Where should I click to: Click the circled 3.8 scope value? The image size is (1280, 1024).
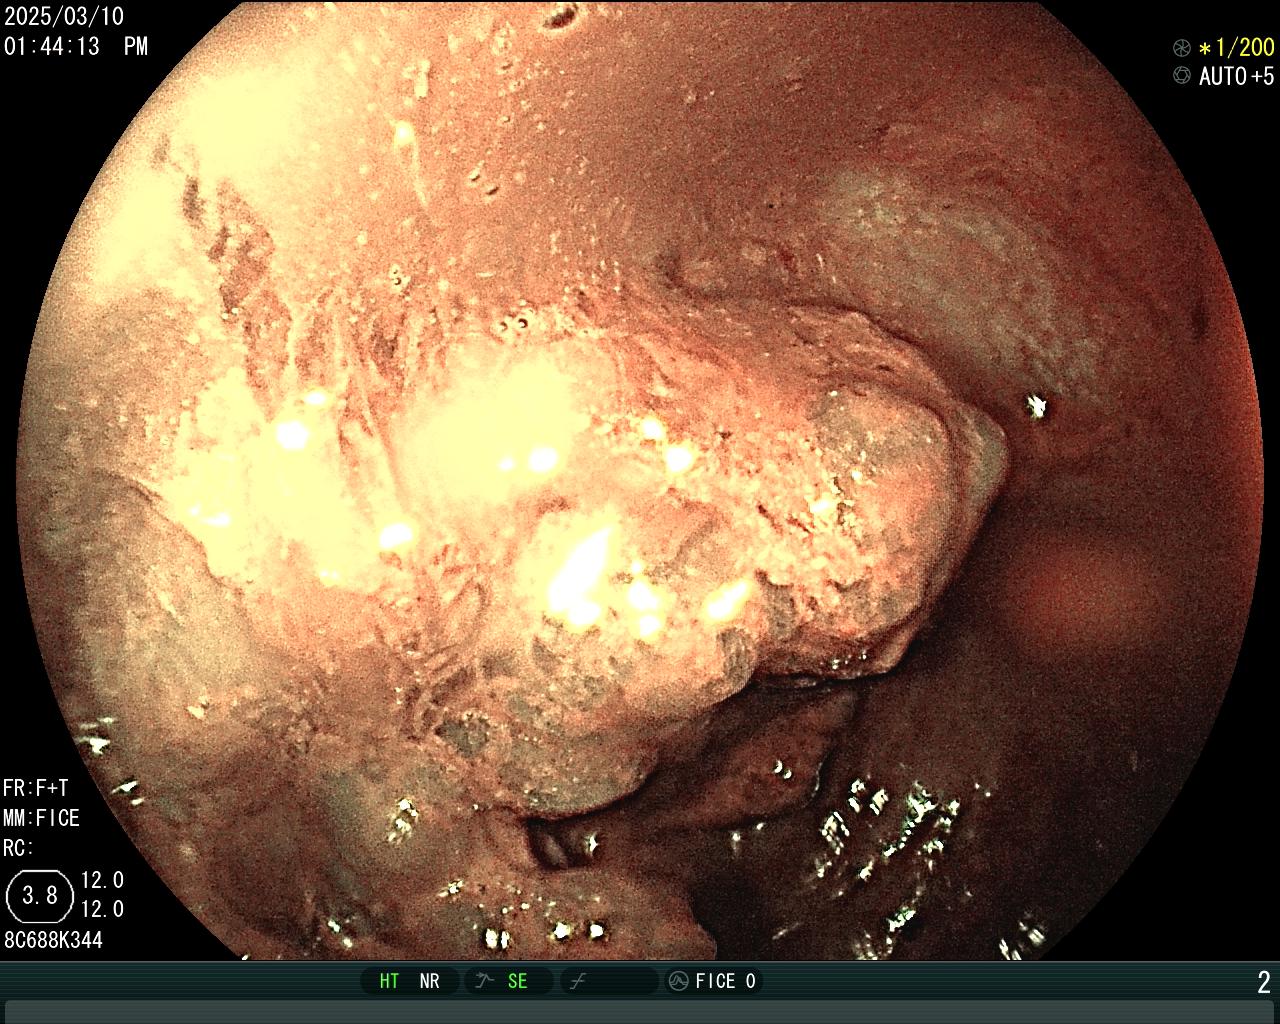click(41, 895)
